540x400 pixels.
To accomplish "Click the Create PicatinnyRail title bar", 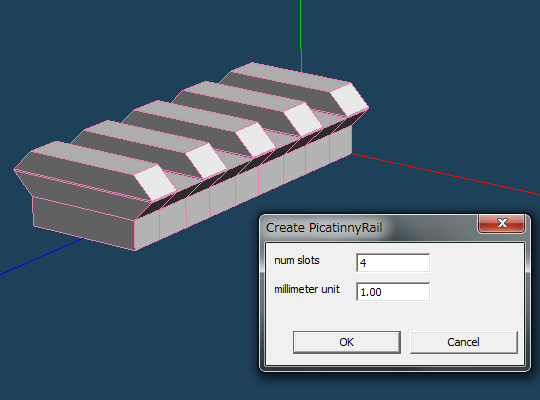I will 368,227.
